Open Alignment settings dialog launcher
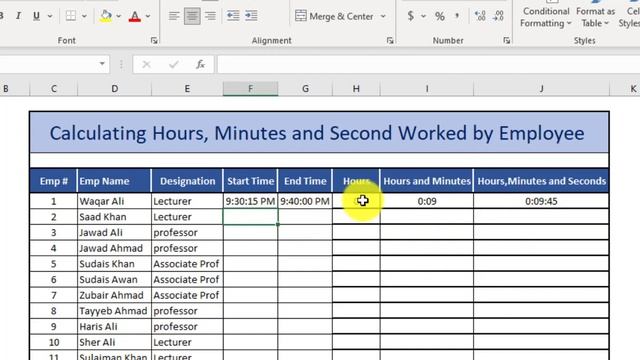The image size is (640, 360). click(x=390, y=40)
